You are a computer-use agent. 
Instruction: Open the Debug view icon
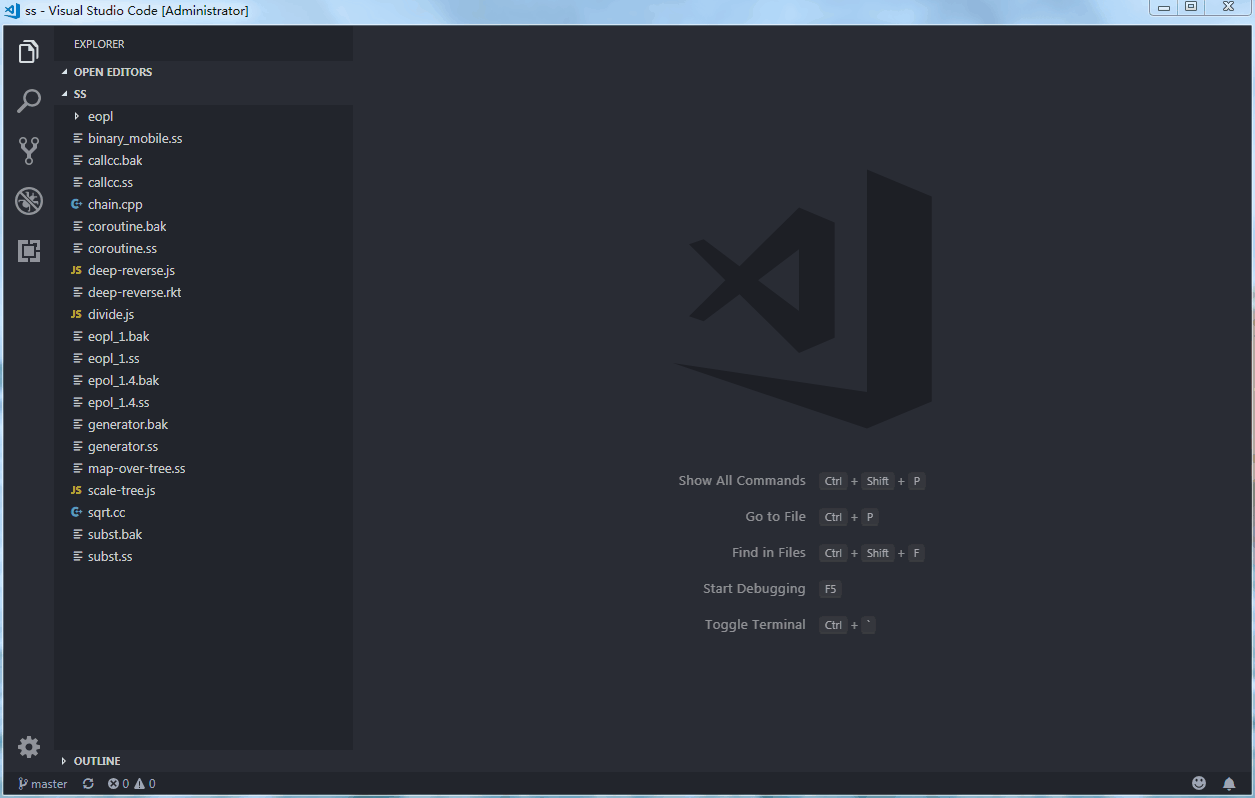29,200
